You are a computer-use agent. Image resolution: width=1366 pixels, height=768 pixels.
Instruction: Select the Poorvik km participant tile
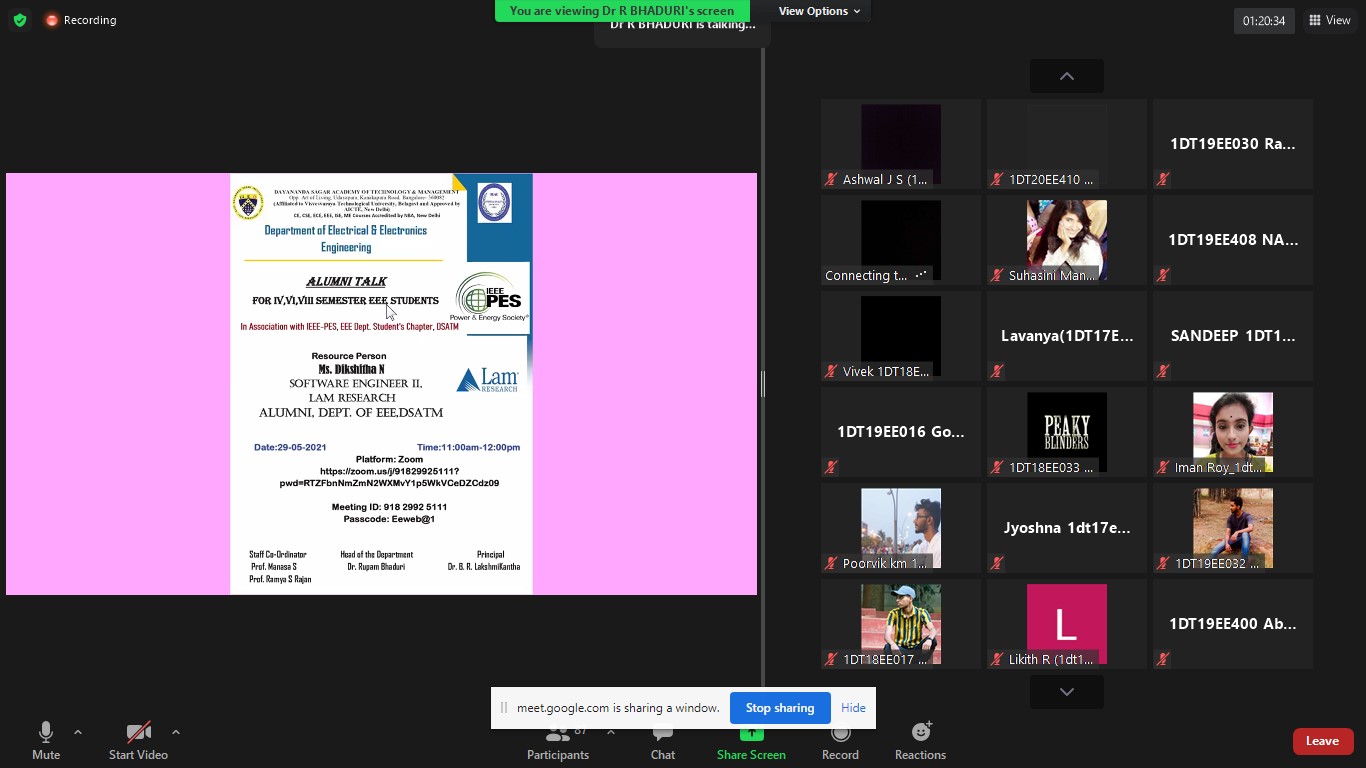tap(901, 528)
